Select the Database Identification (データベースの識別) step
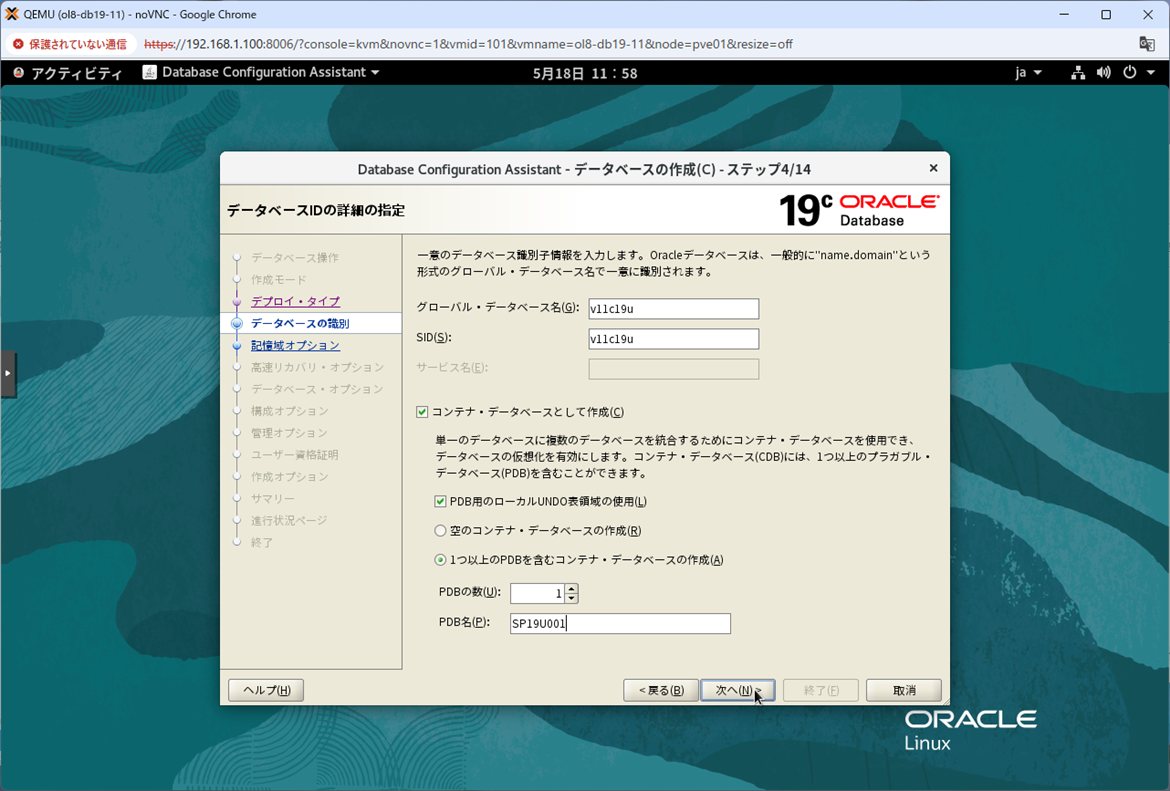 [300, 323]
